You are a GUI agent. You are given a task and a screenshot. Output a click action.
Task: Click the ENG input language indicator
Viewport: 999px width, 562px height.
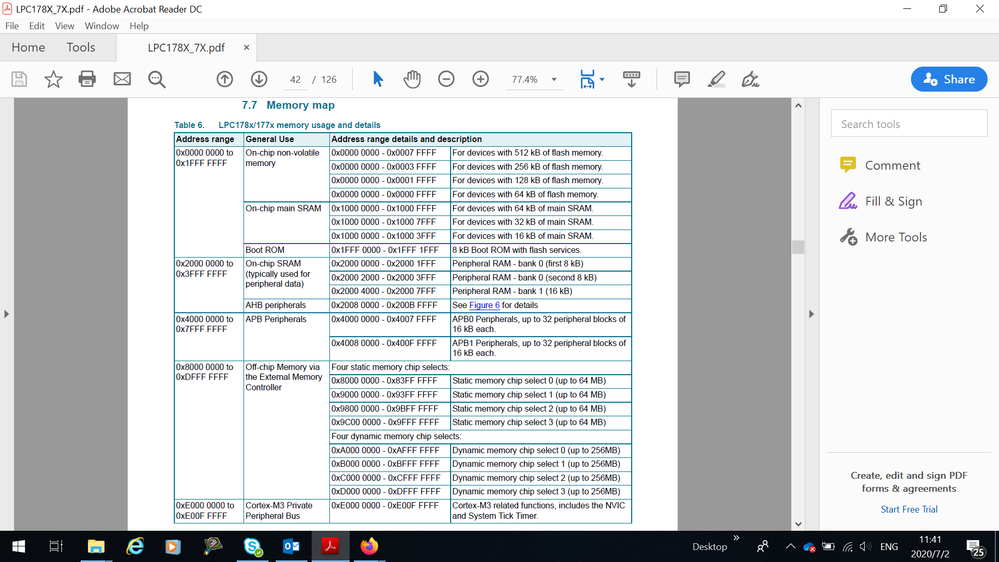click(x=889, y=547)
